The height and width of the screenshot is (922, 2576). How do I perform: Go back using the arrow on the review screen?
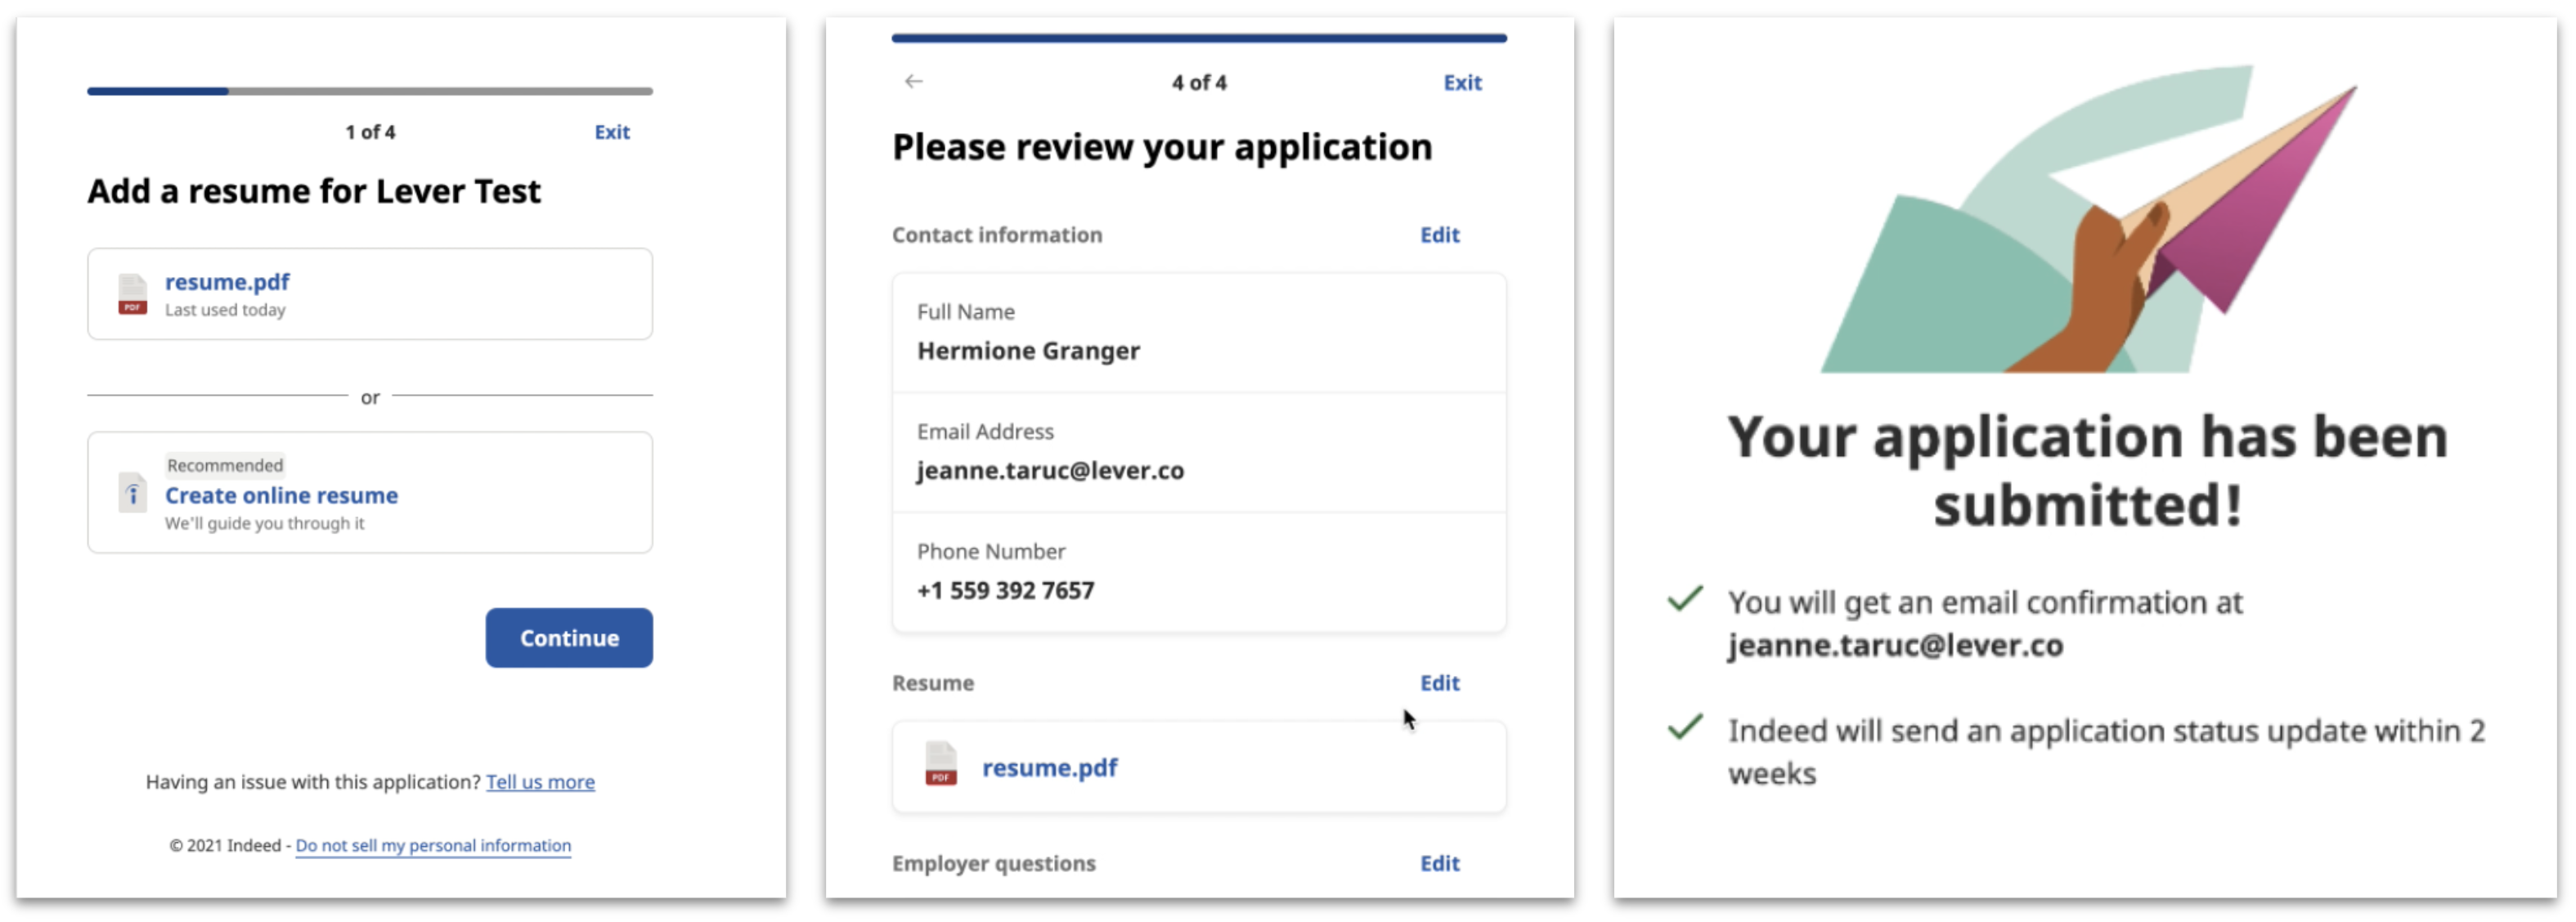tap(913, 82)
